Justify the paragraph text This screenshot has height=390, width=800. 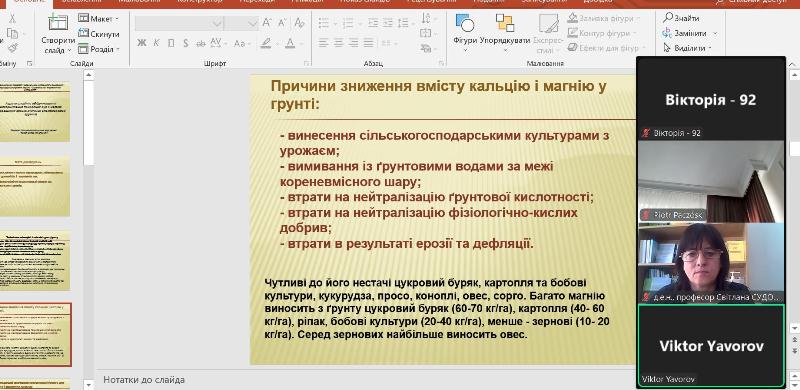368,43
